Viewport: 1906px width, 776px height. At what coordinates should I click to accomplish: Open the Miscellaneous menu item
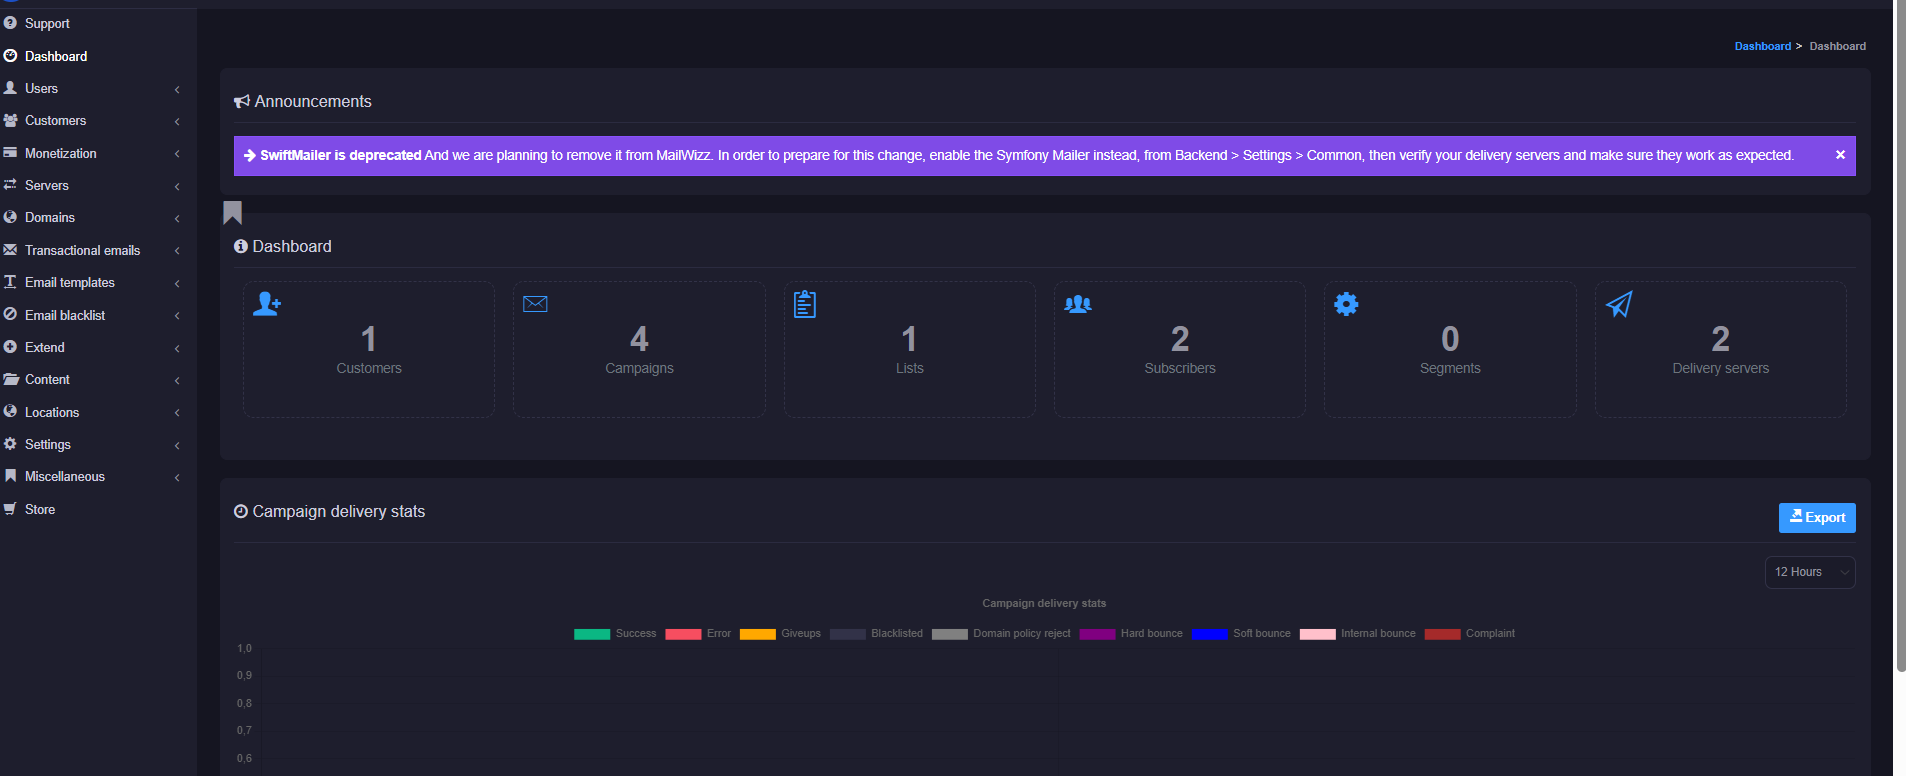(96, 477)
